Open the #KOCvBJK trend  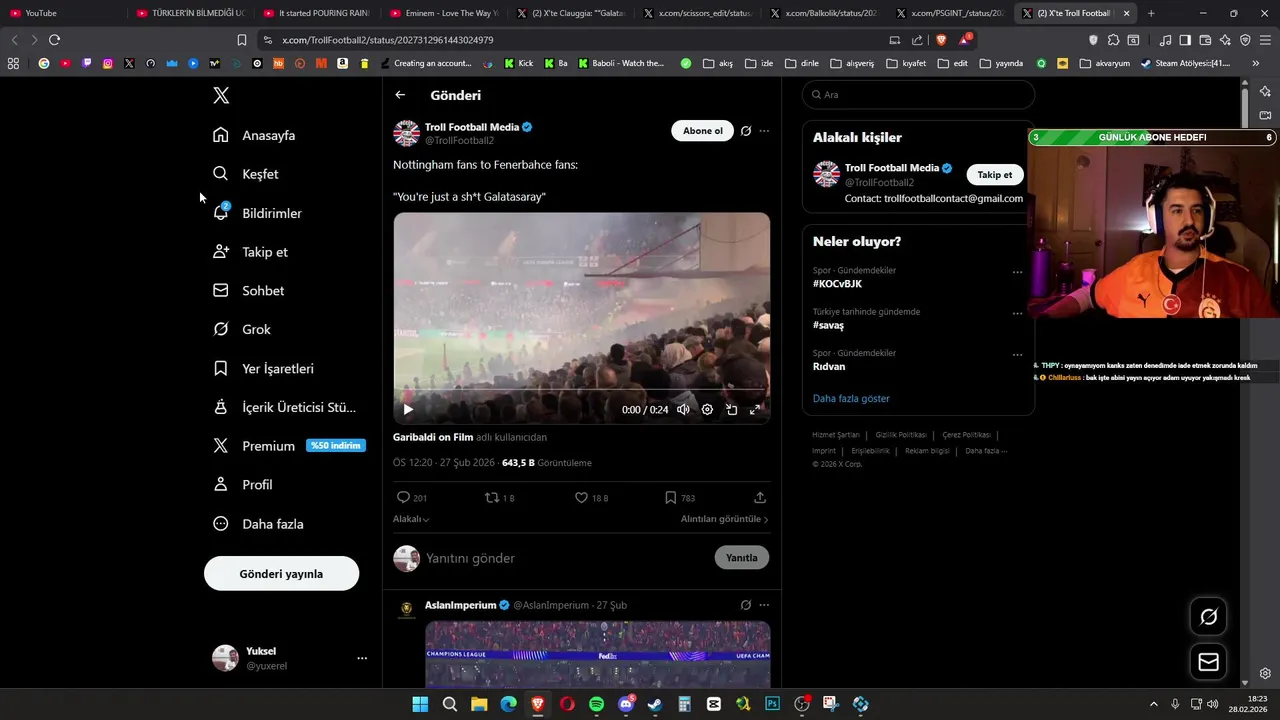coord(837,284)
